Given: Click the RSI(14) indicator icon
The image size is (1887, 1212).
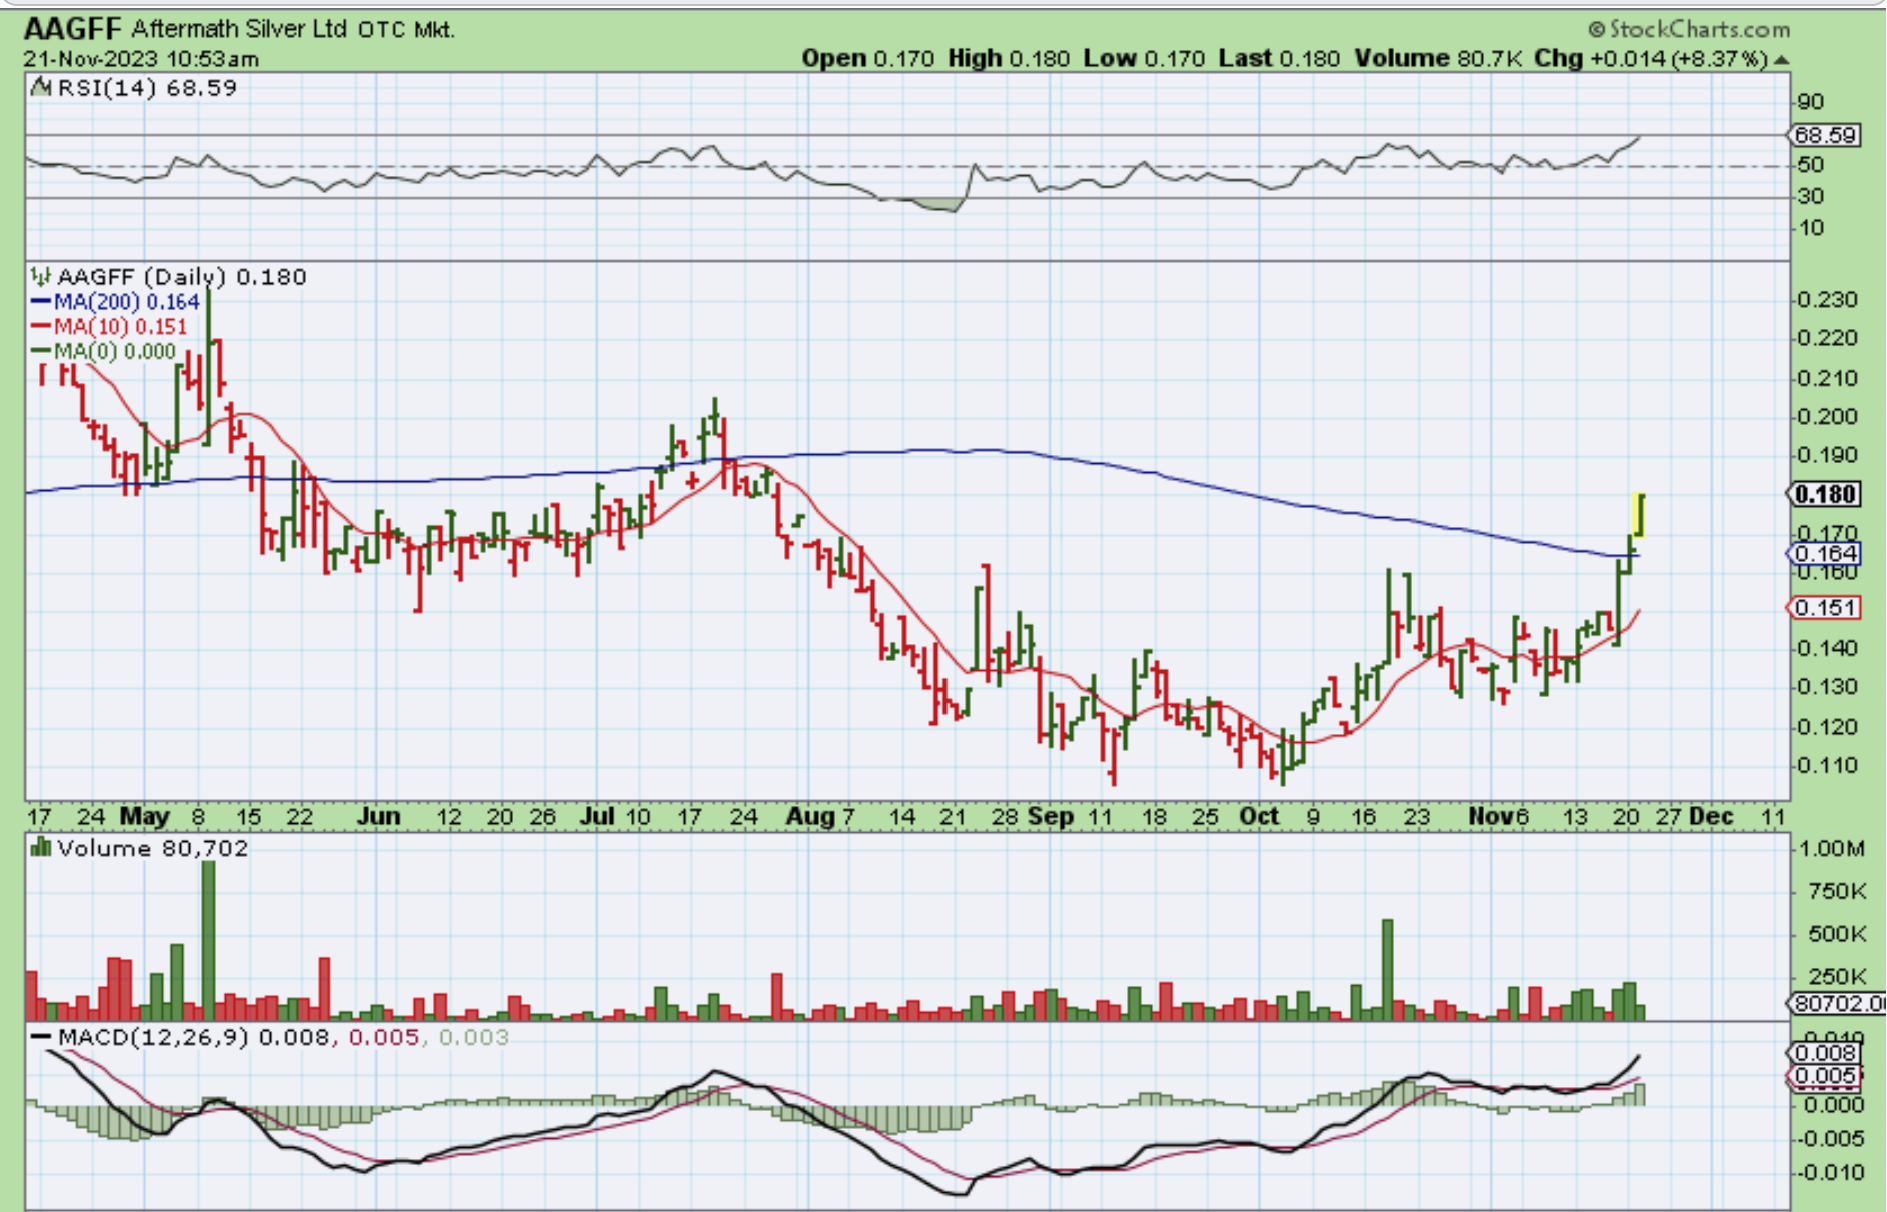Looking at the screenshot, I should (41, 88).
